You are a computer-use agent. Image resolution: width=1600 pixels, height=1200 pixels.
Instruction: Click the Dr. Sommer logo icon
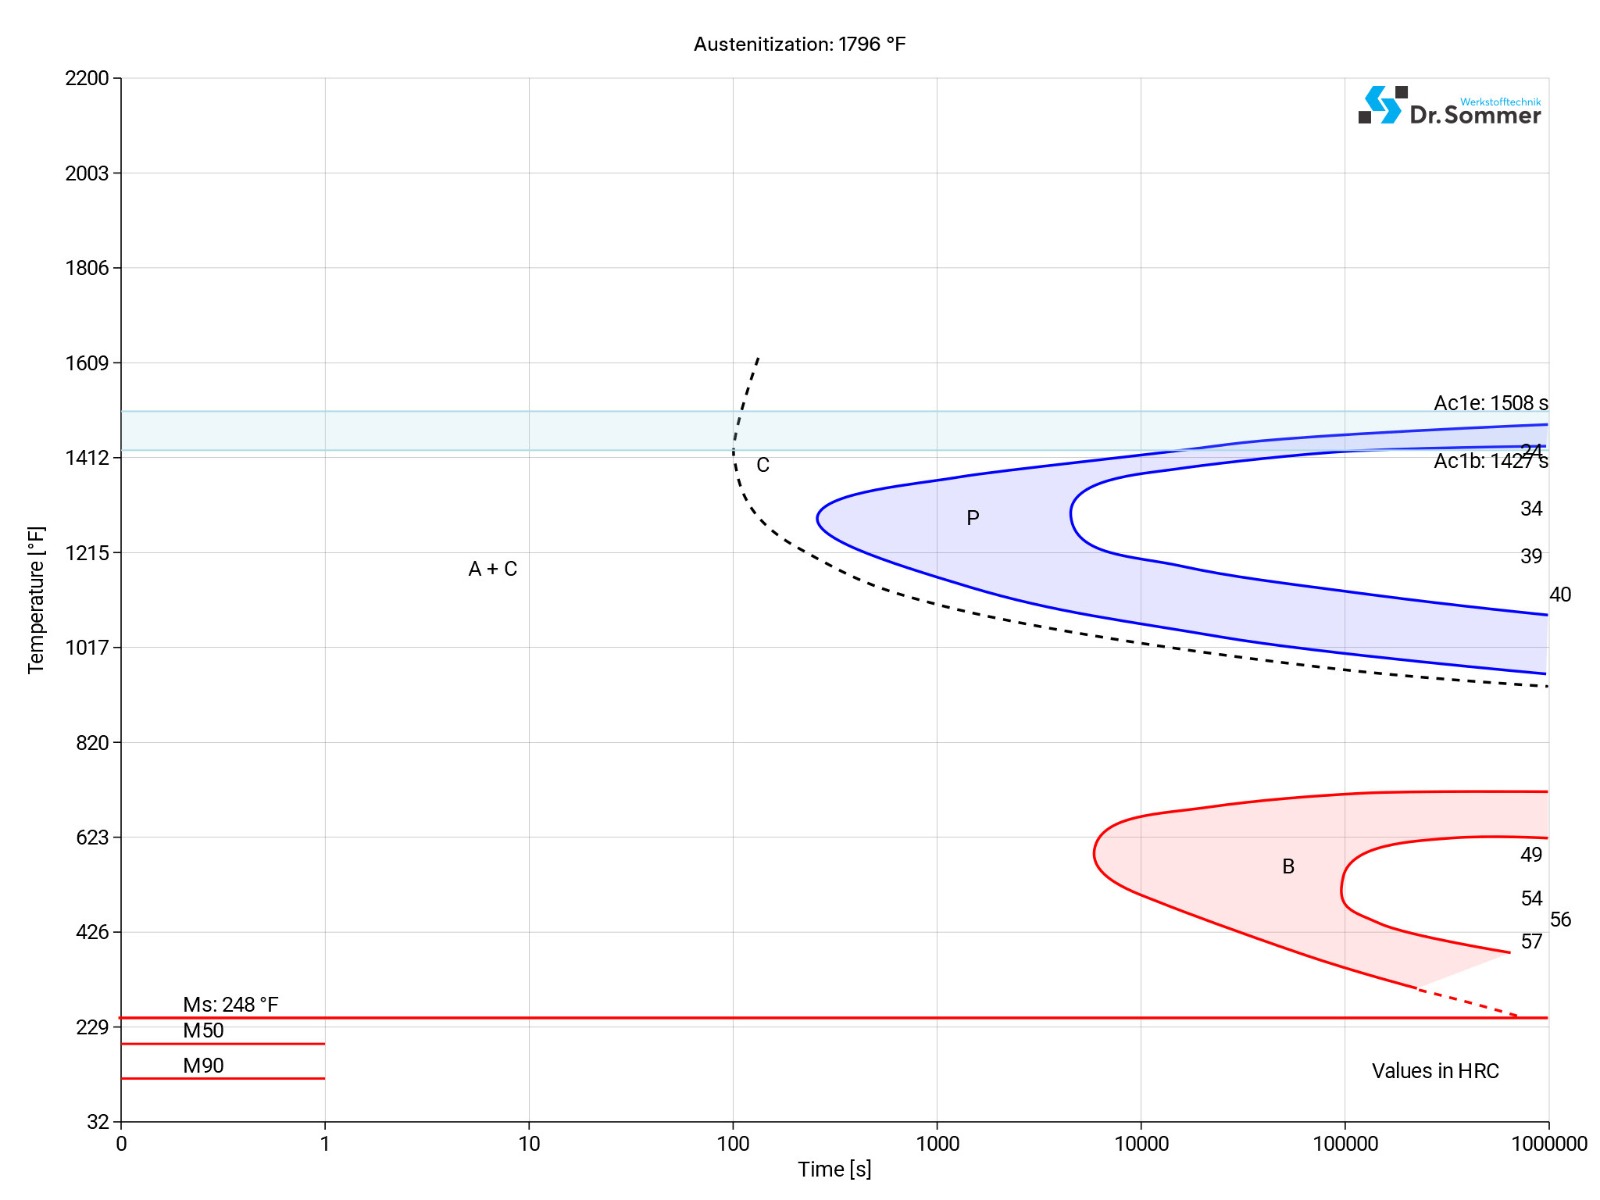click(x=1383, y=105)
